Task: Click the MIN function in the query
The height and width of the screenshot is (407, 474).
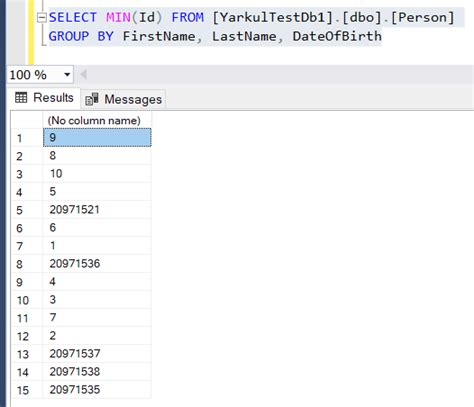Action: pyautogui.click(x=118, y=17)
